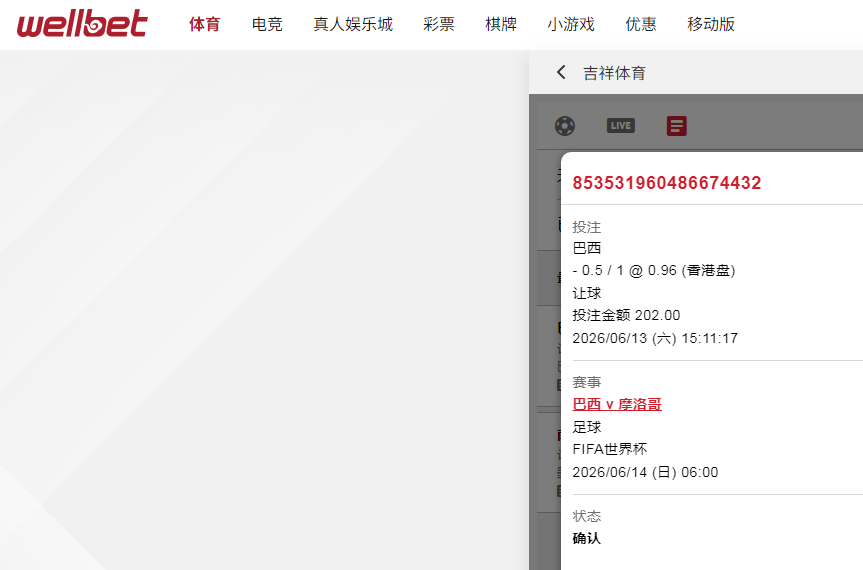
Task: Click the FIFA世界杯 league text
Action: pyautogui.click(x=610, y=449)
